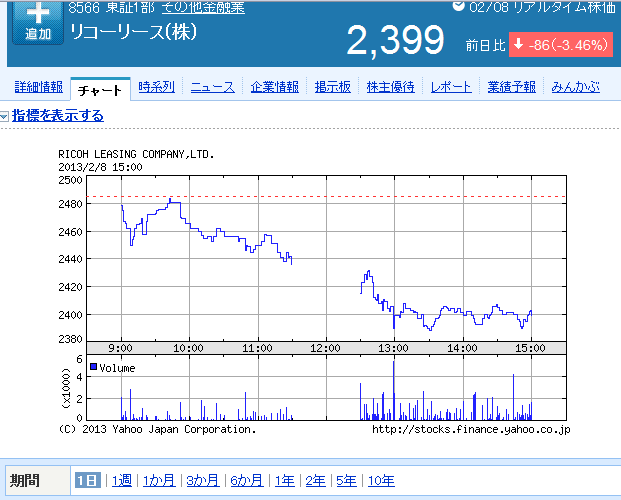Click the company name リコーリース(株)

tap(133, 32)
